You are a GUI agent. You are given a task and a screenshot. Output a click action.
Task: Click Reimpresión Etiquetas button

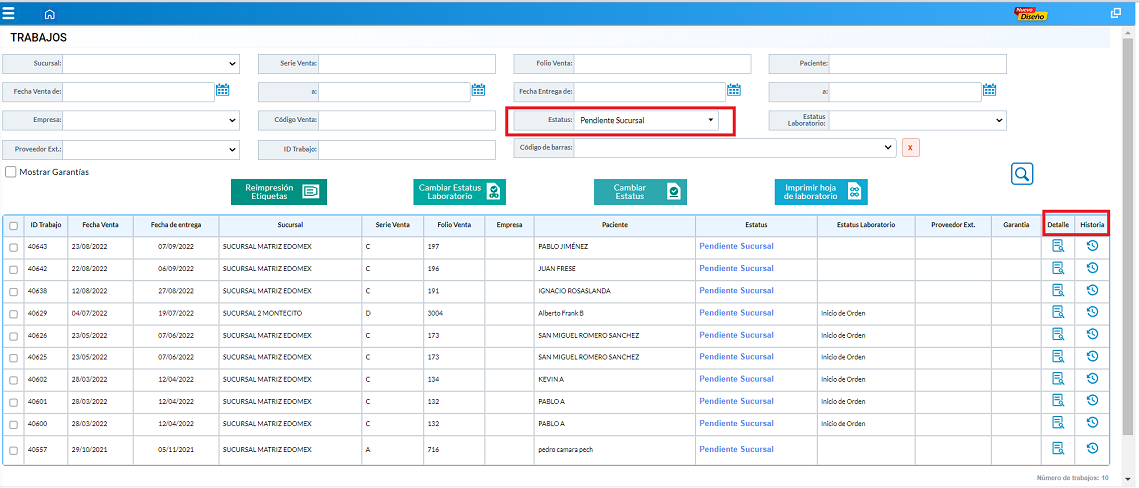click(x=279, y=192)
